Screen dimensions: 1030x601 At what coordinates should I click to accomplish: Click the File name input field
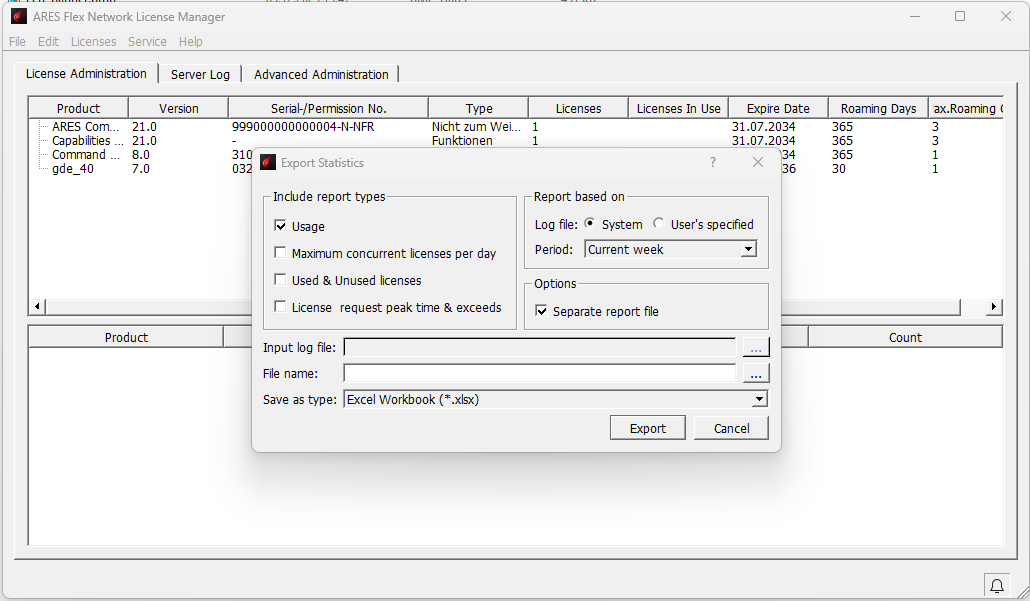pyautogui.click(x=539, y=373)
